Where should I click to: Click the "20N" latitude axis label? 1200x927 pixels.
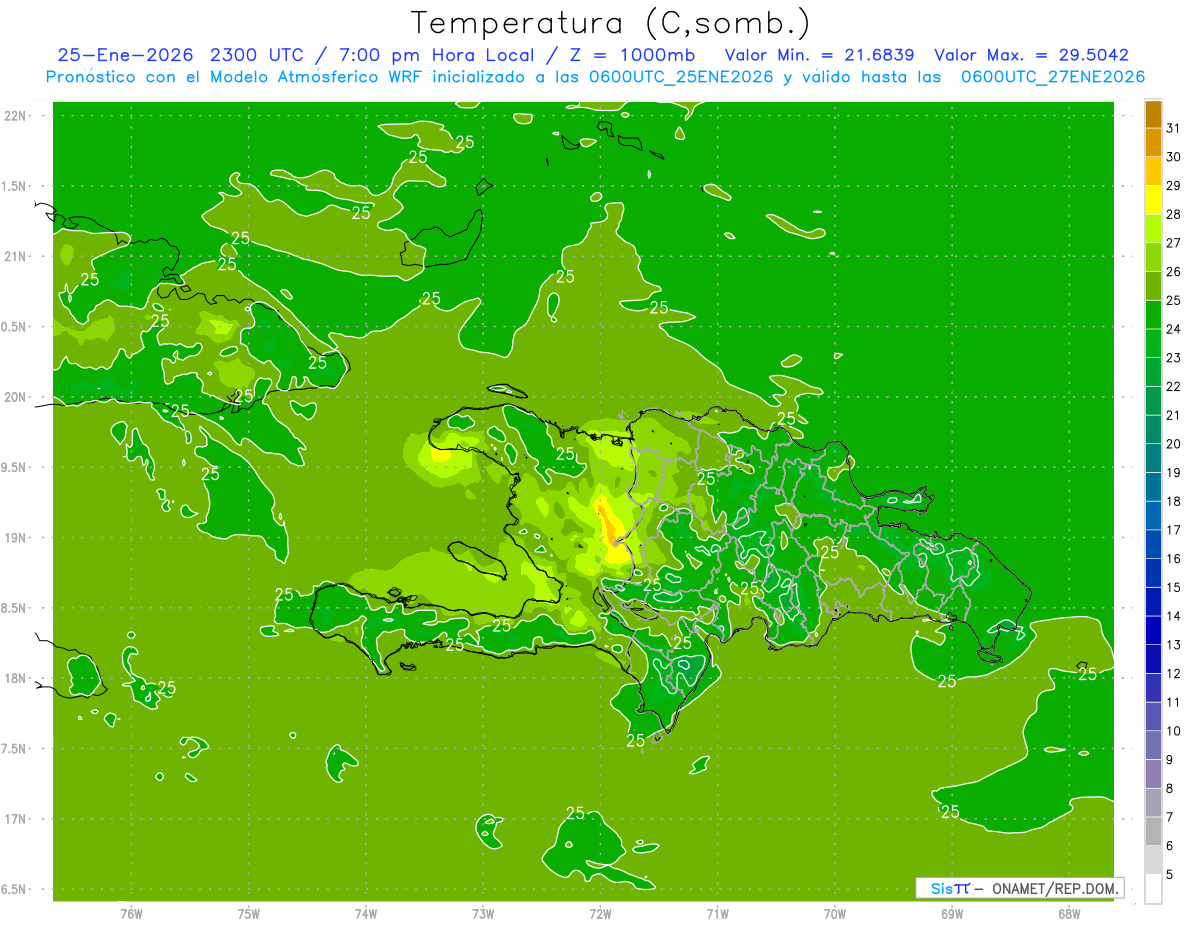(15, 397)
